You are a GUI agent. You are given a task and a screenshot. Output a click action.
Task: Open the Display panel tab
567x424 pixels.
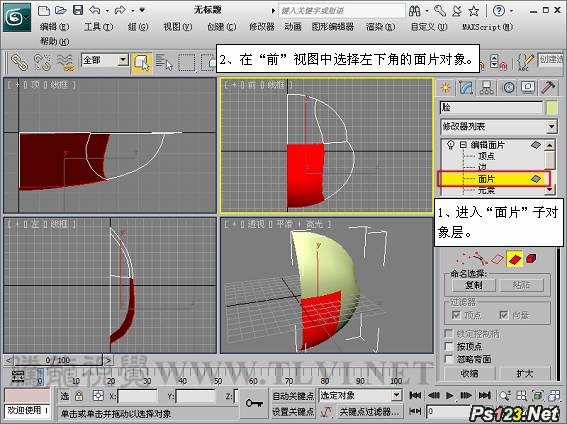(528, 87)
